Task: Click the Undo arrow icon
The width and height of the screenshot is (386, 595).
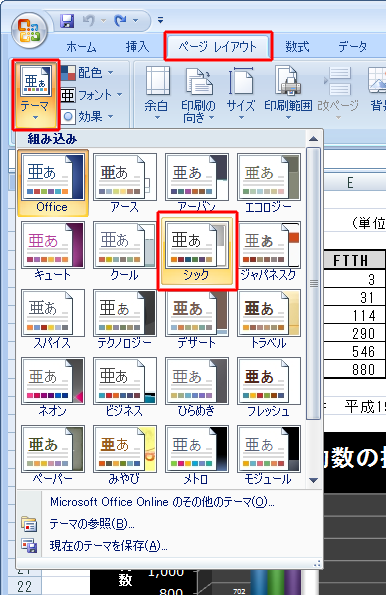Action: click(89, 21)
